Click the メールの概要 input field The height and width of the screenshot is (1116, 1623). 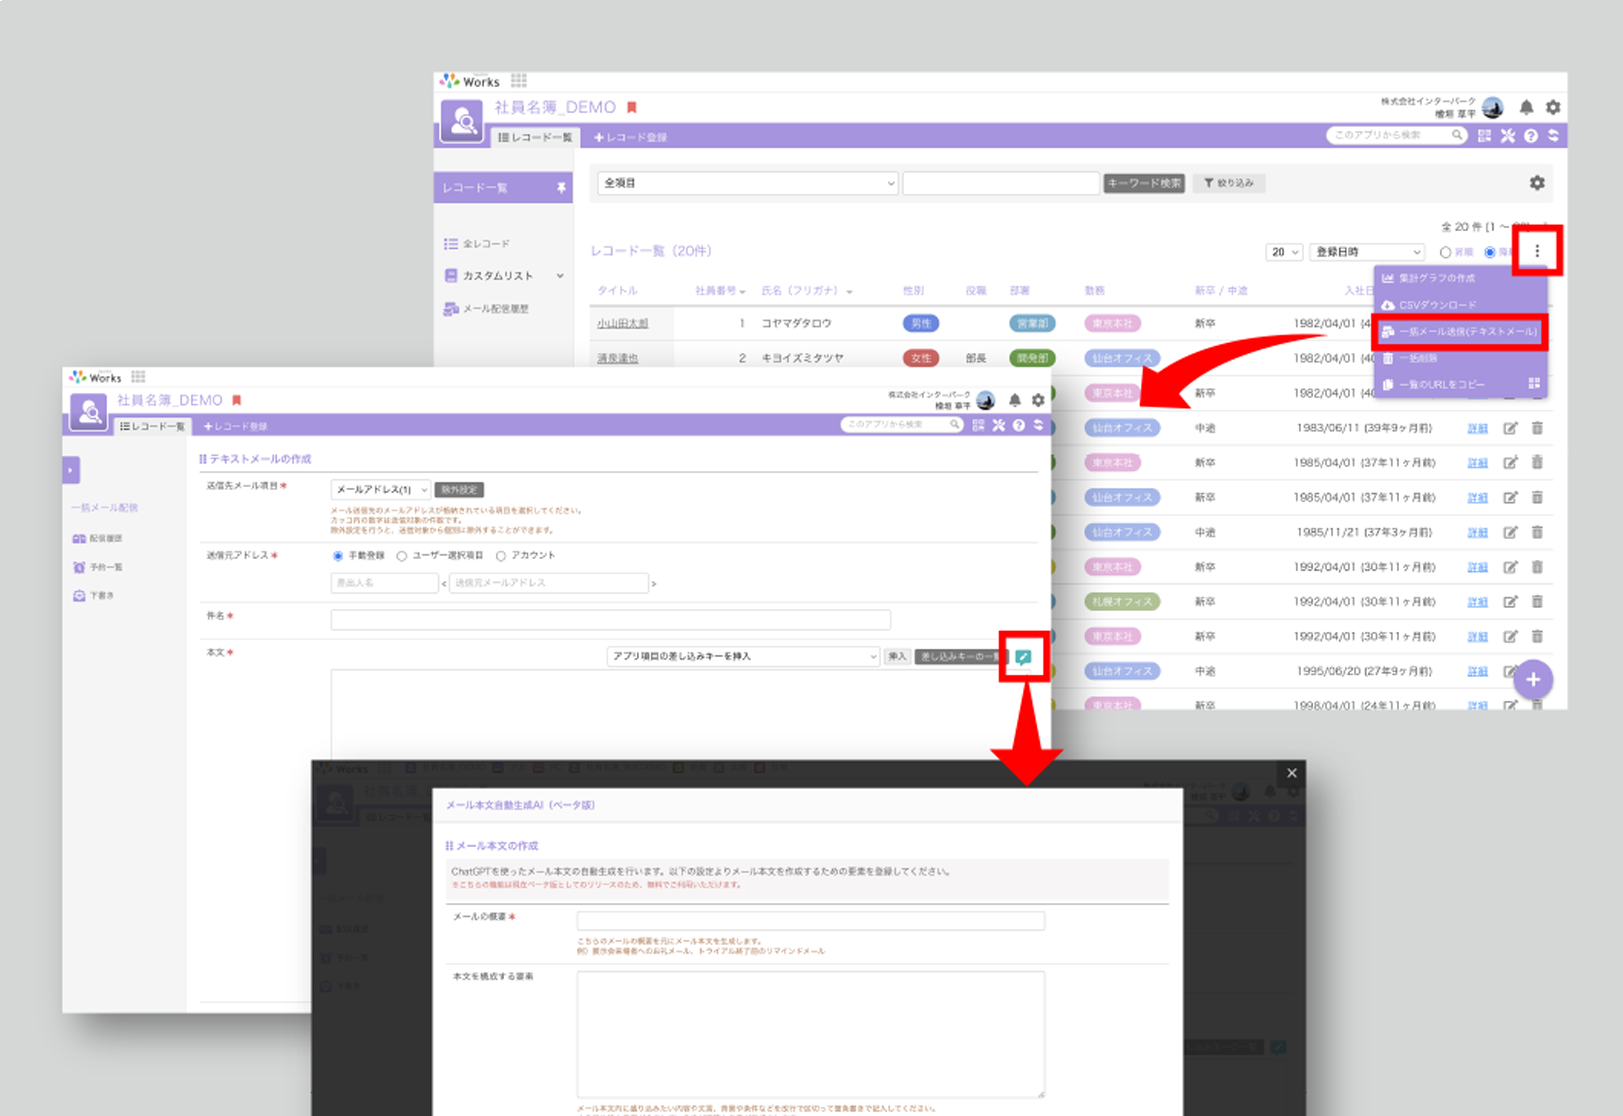coord(810,920)
